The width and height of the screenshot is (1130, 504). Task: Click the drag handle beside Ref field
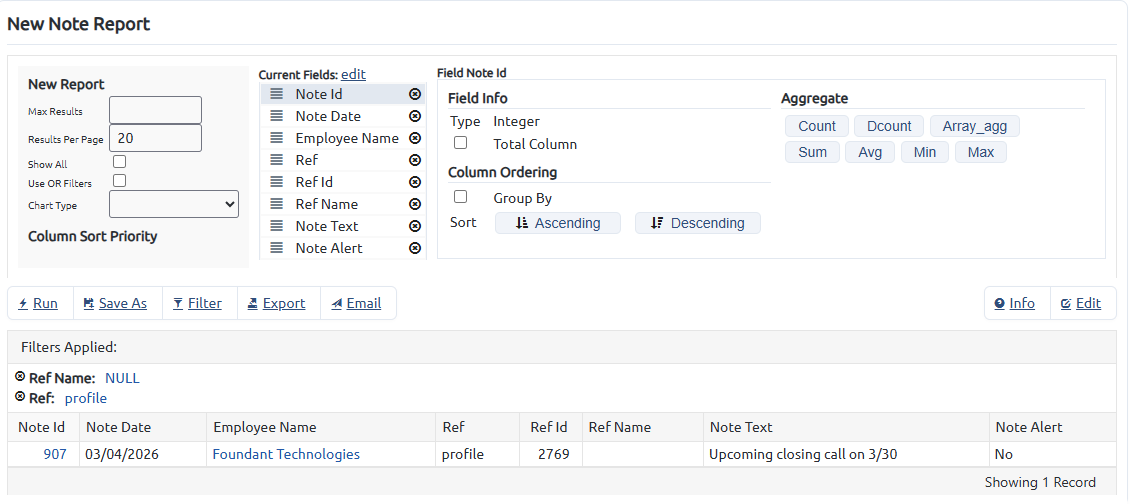277,160
